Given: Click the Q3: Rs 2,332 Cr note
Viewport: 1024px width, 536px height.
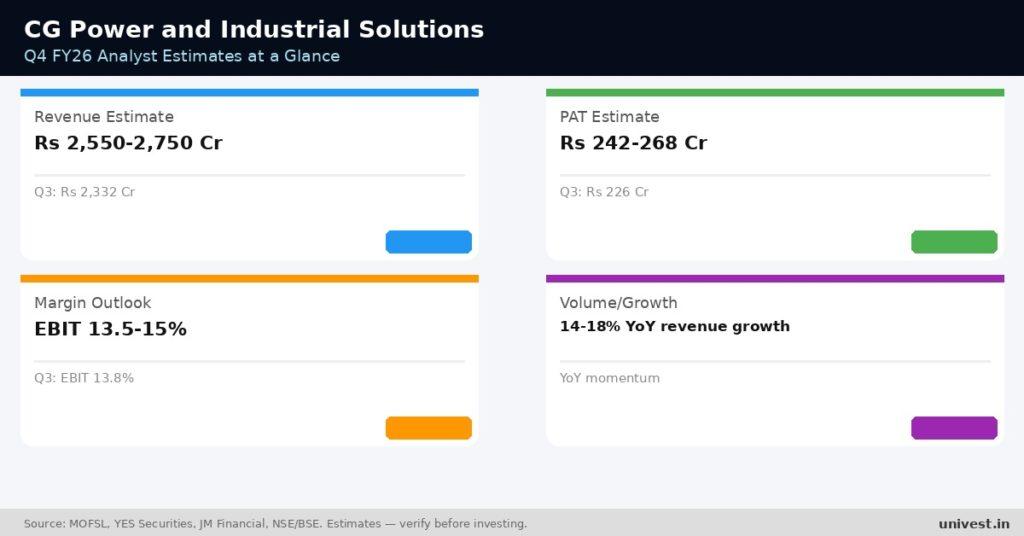Looking at the screenshot, I should [84, 192].
